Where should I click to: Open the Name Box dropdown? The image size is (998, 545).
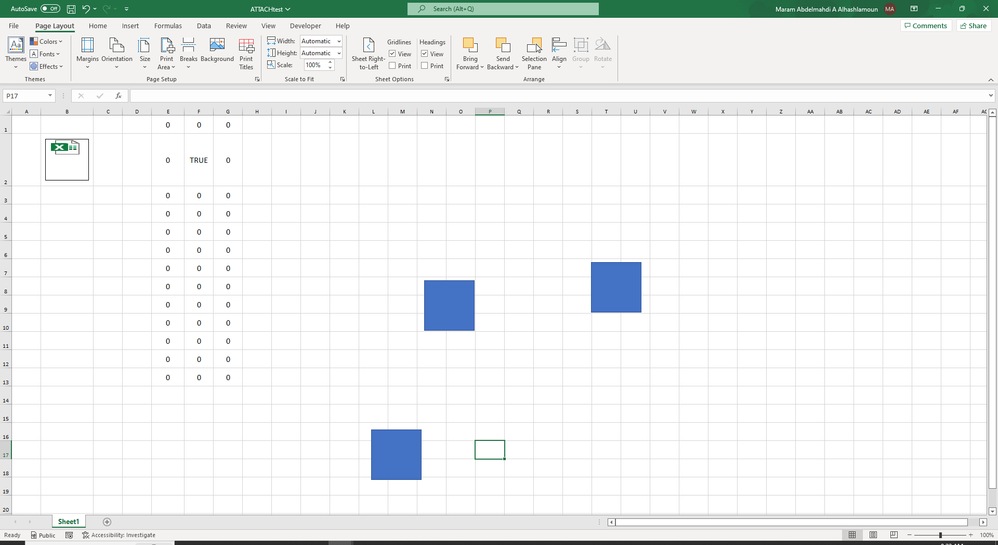pos(50,96)
